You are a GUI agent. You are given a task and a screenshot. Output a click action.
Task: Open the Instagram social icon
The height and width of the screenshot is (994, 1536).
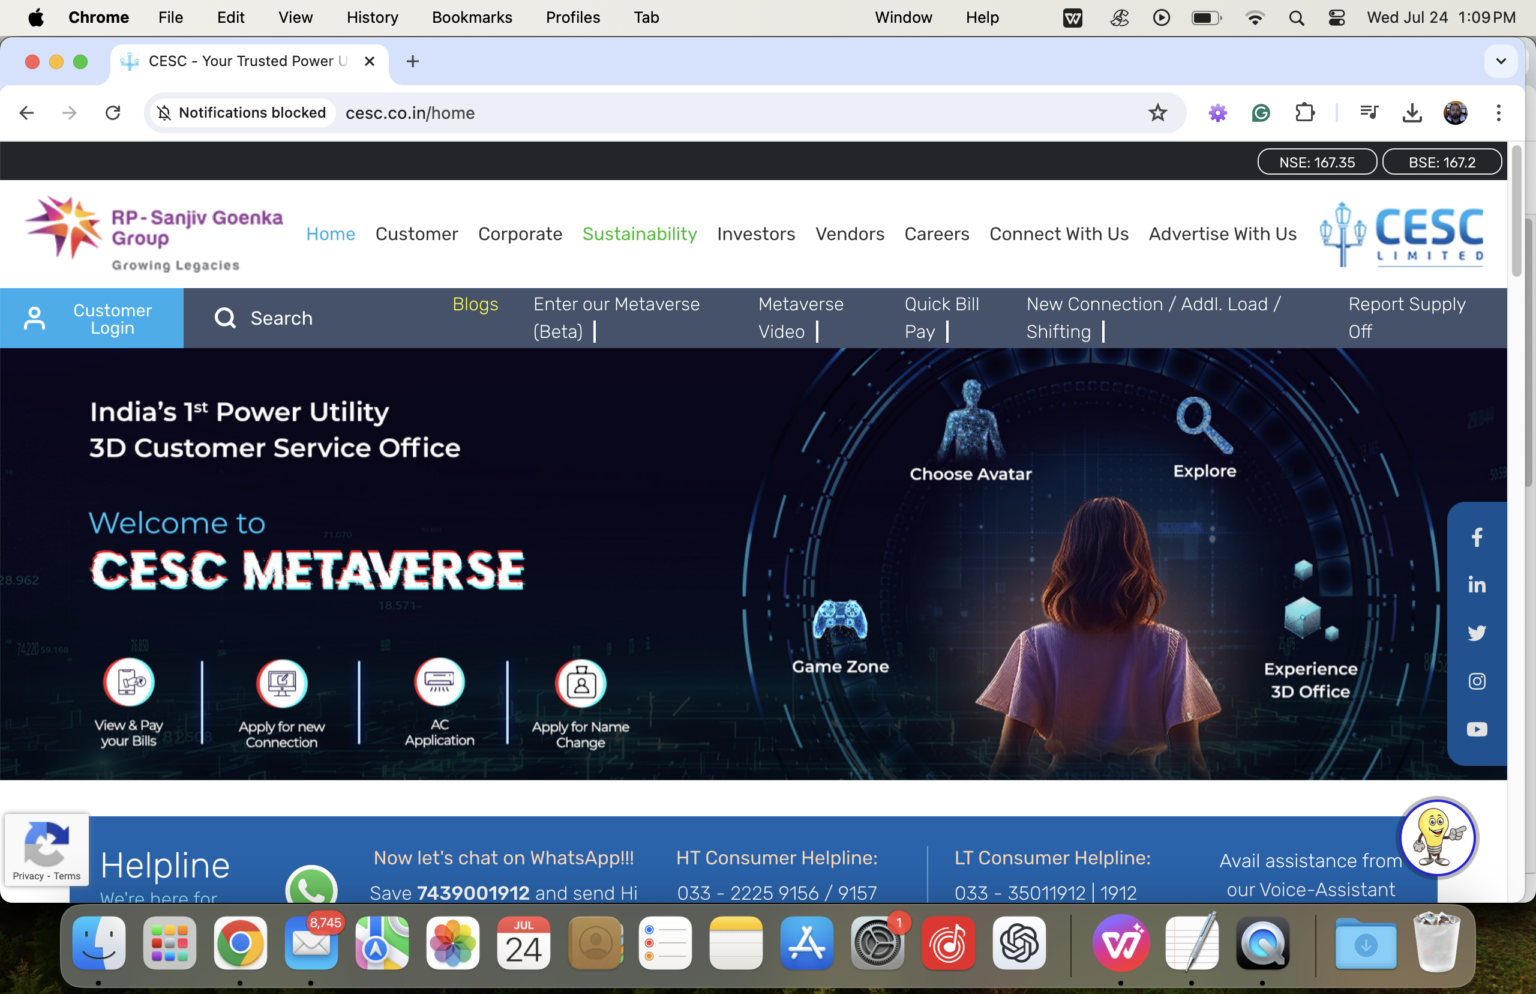coord(1476,681)
